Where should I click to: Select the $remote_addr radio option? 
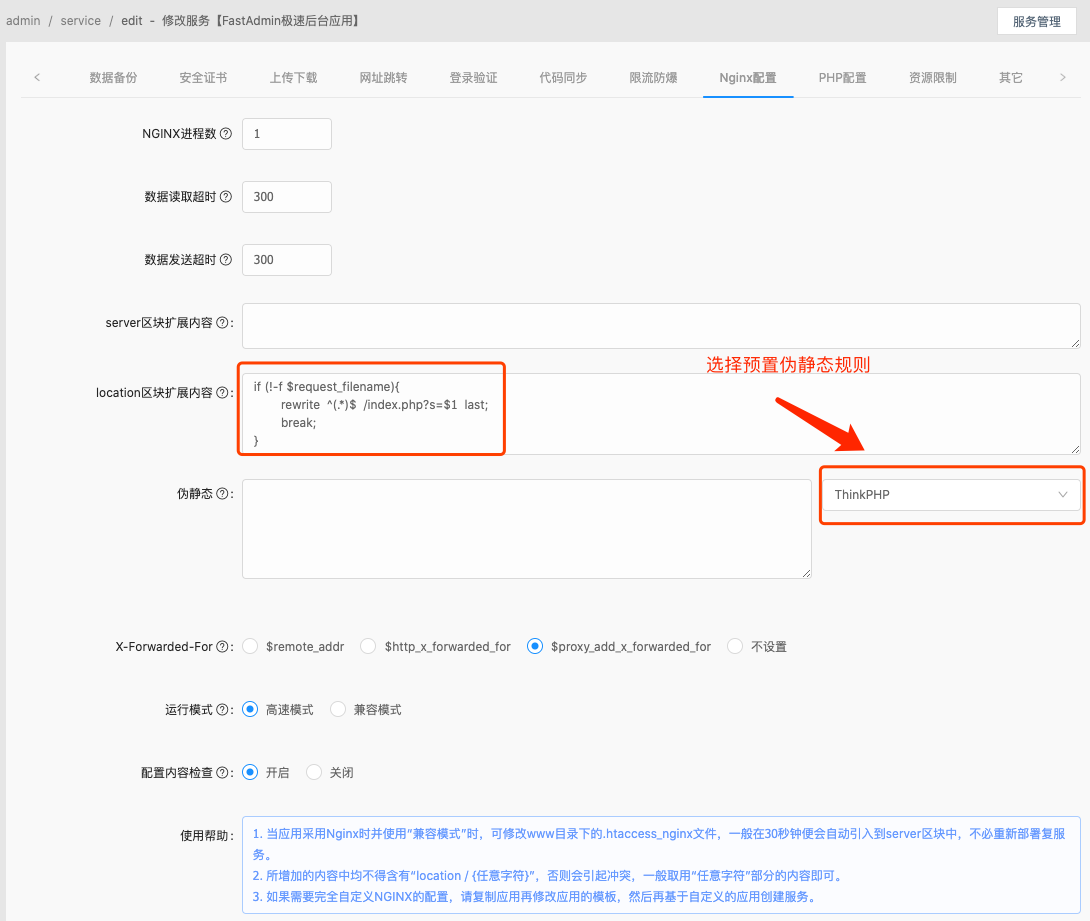click(249, 646)
